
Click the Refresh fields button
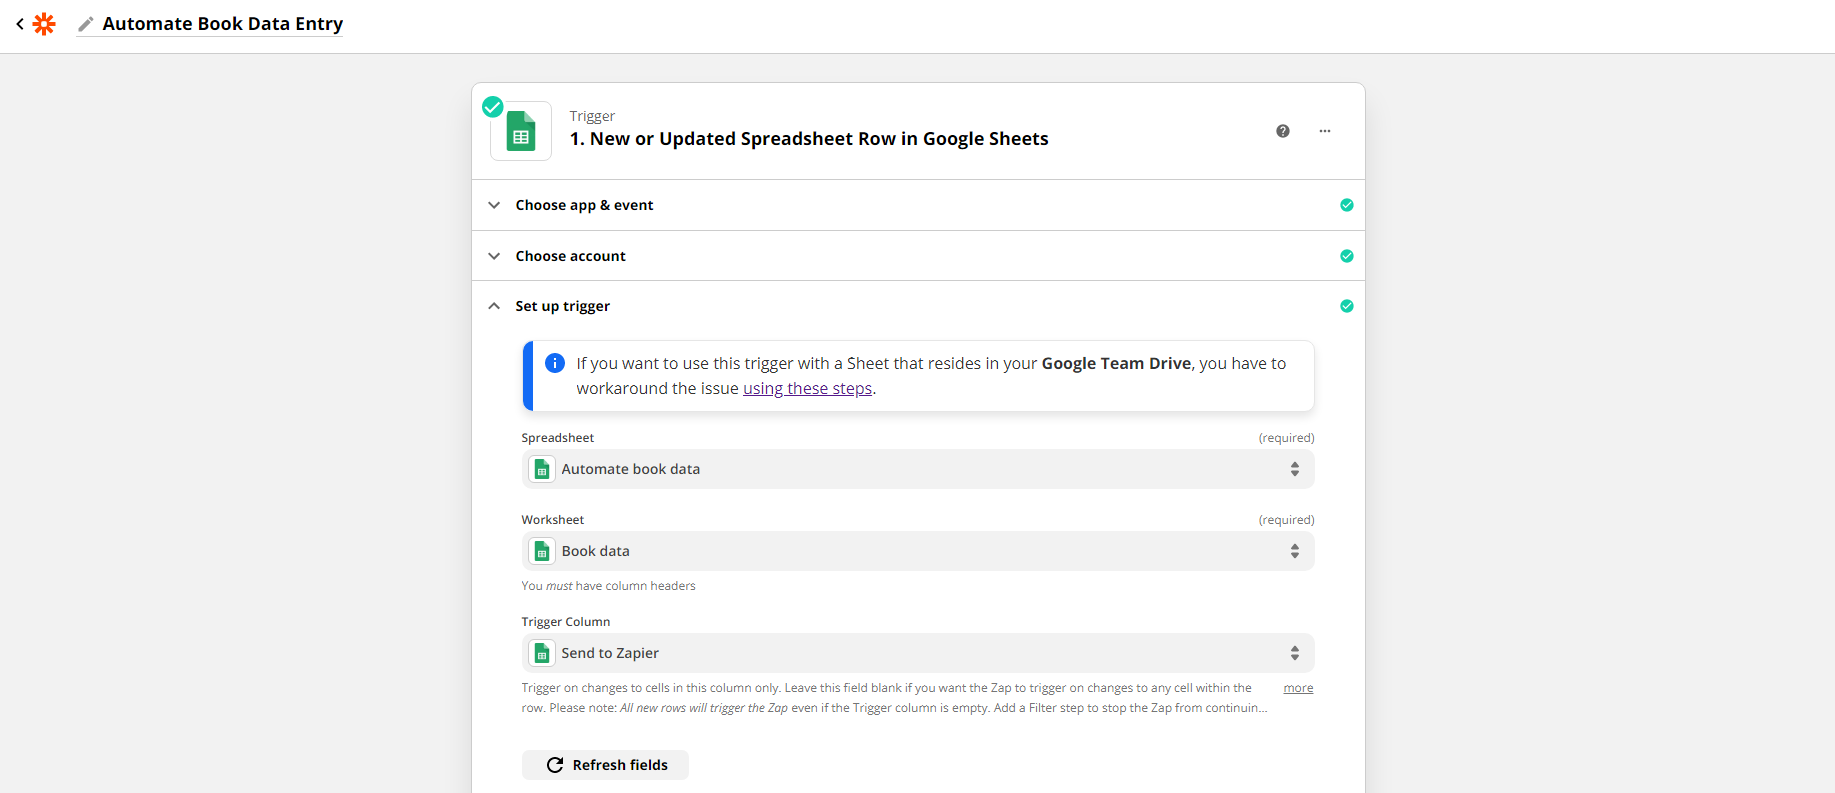click(605, 765)
